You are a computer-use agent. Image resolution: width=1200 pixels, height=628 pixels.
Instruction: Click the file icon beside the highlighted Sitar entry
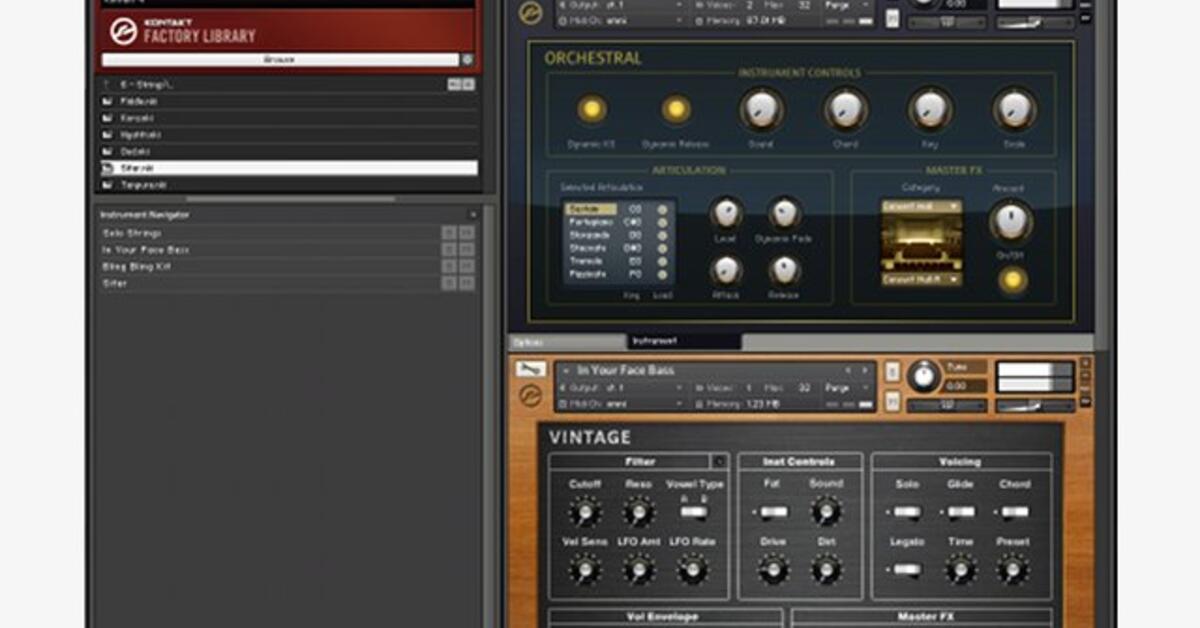[x=106, y=168]
